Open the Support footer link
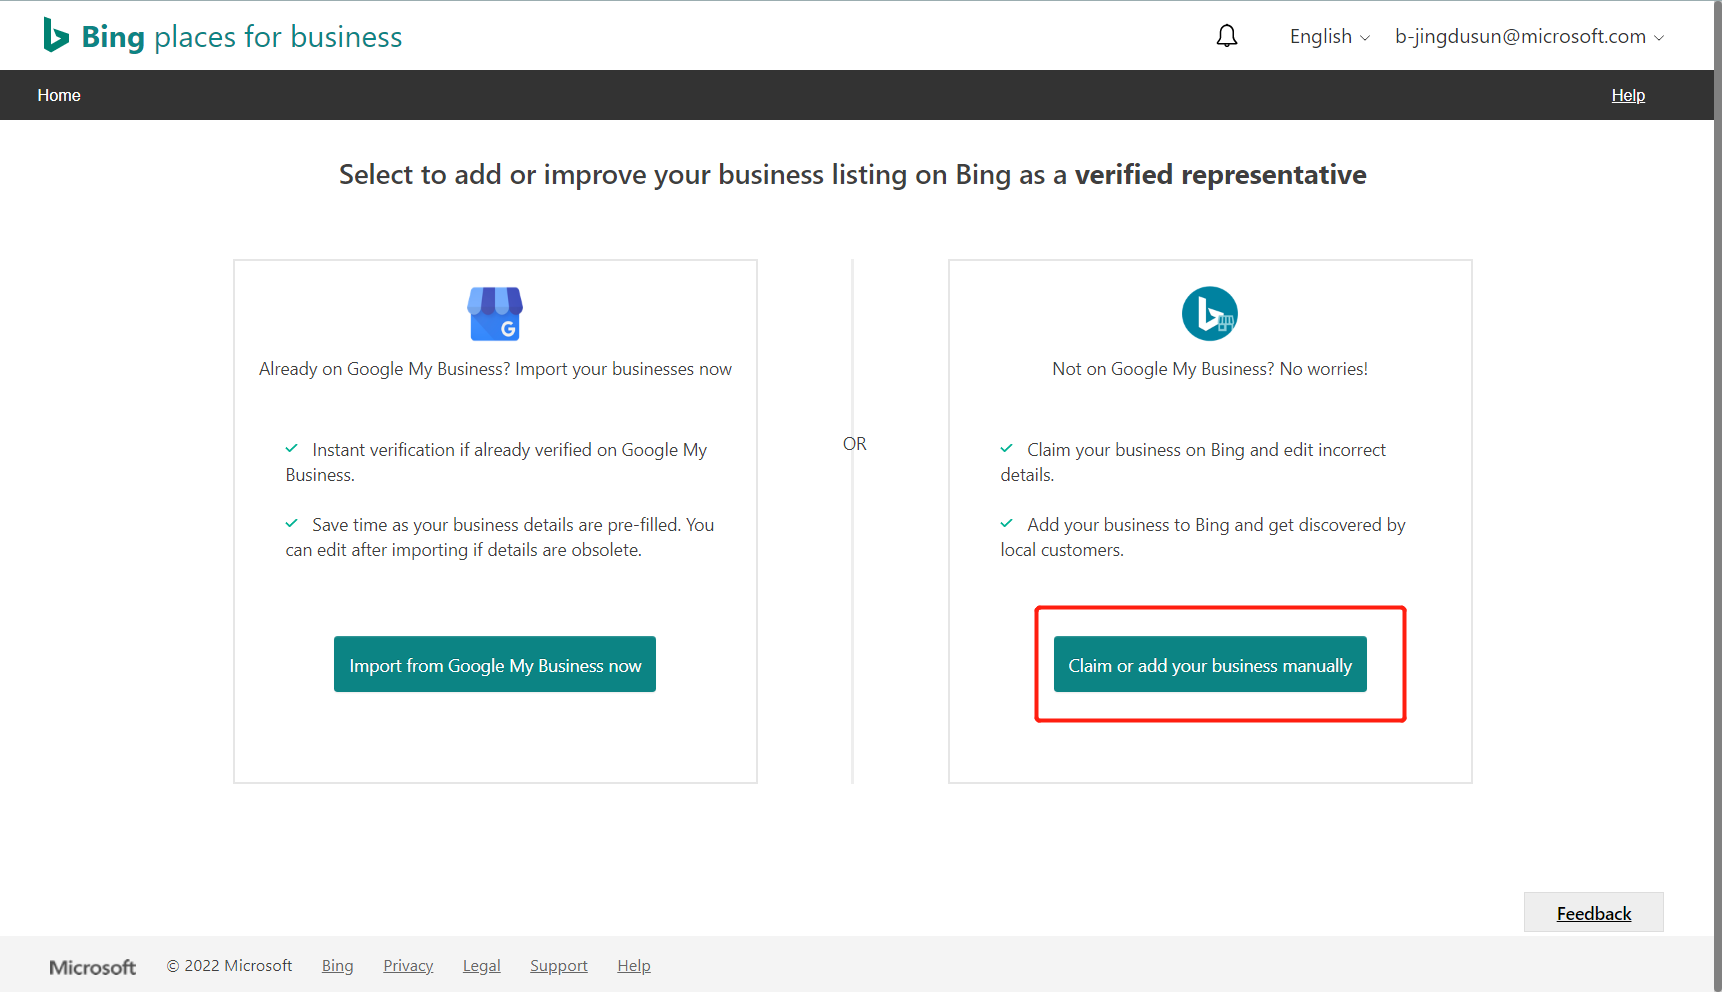This screenshot has width=1722, height=992. click(x=559, y=965)
